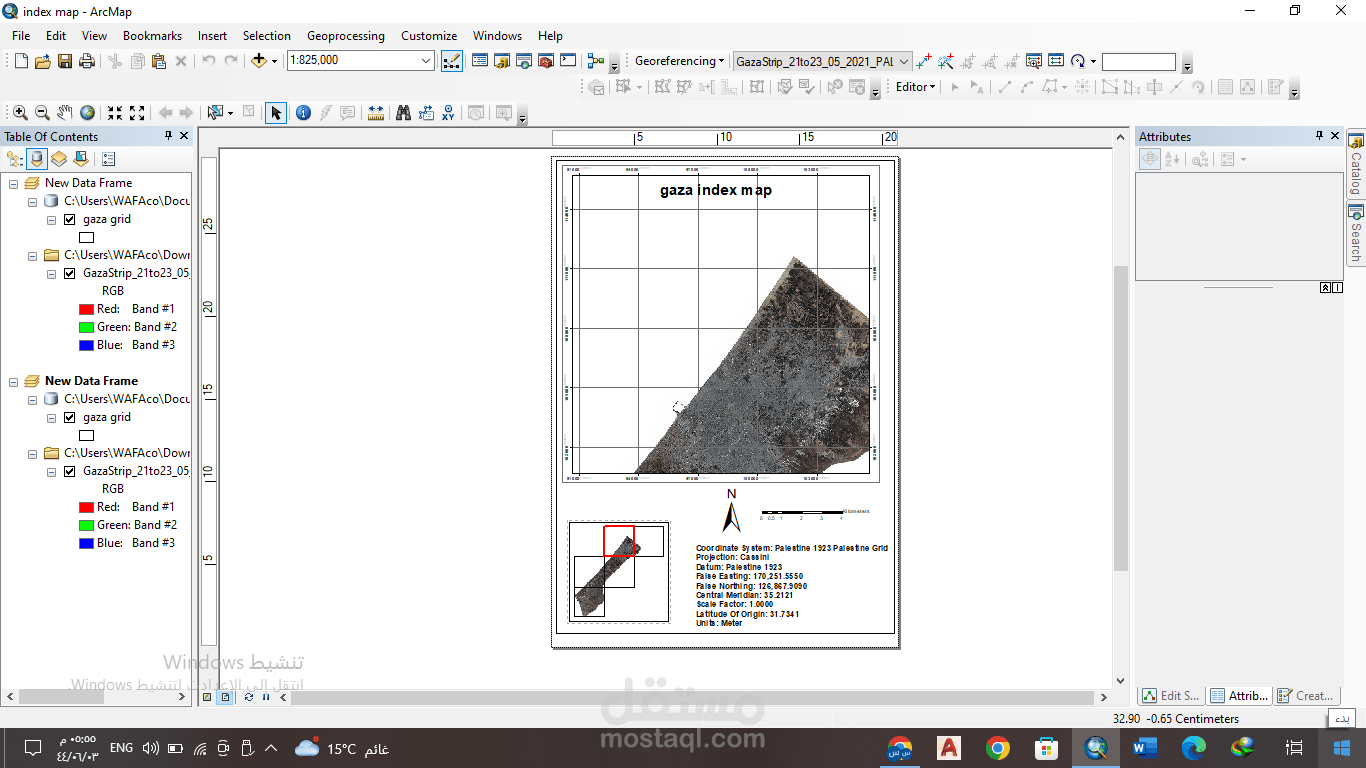
Task: Switch TOC to List By Visibility
Action: coord(59,159)
